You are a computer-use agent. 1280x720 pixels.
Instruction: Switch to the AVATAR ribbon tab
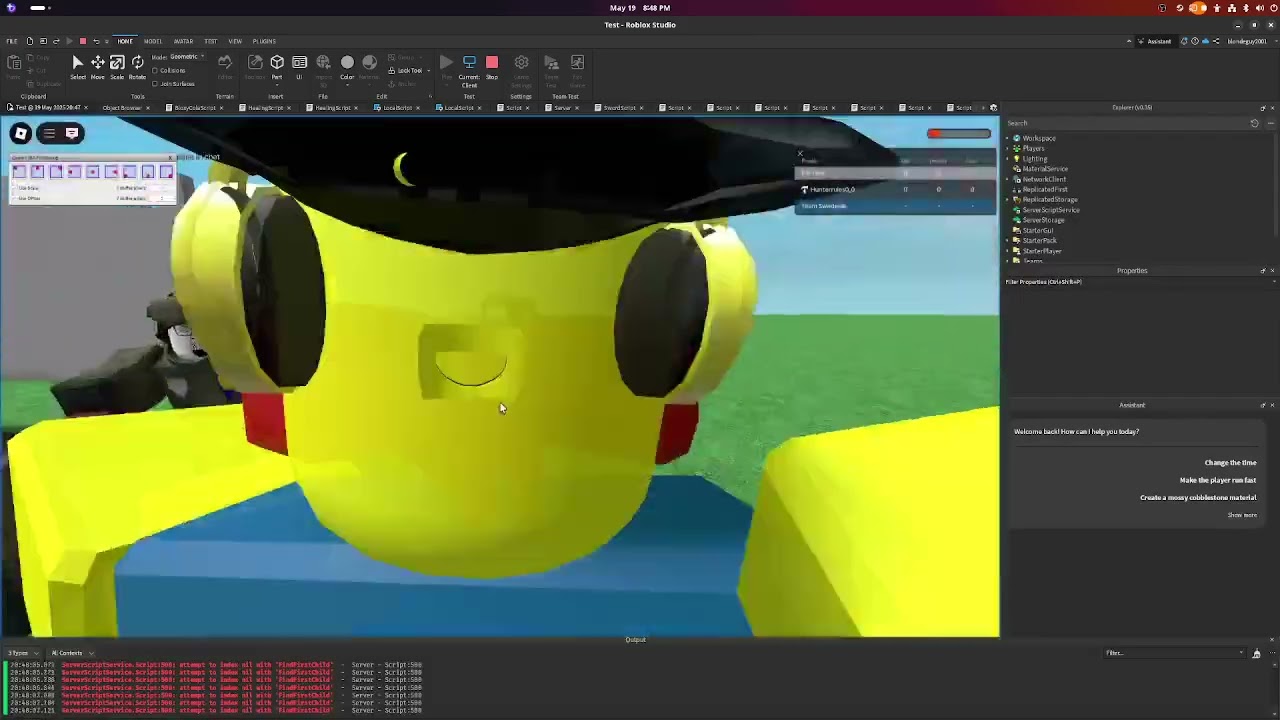[183, 41]
